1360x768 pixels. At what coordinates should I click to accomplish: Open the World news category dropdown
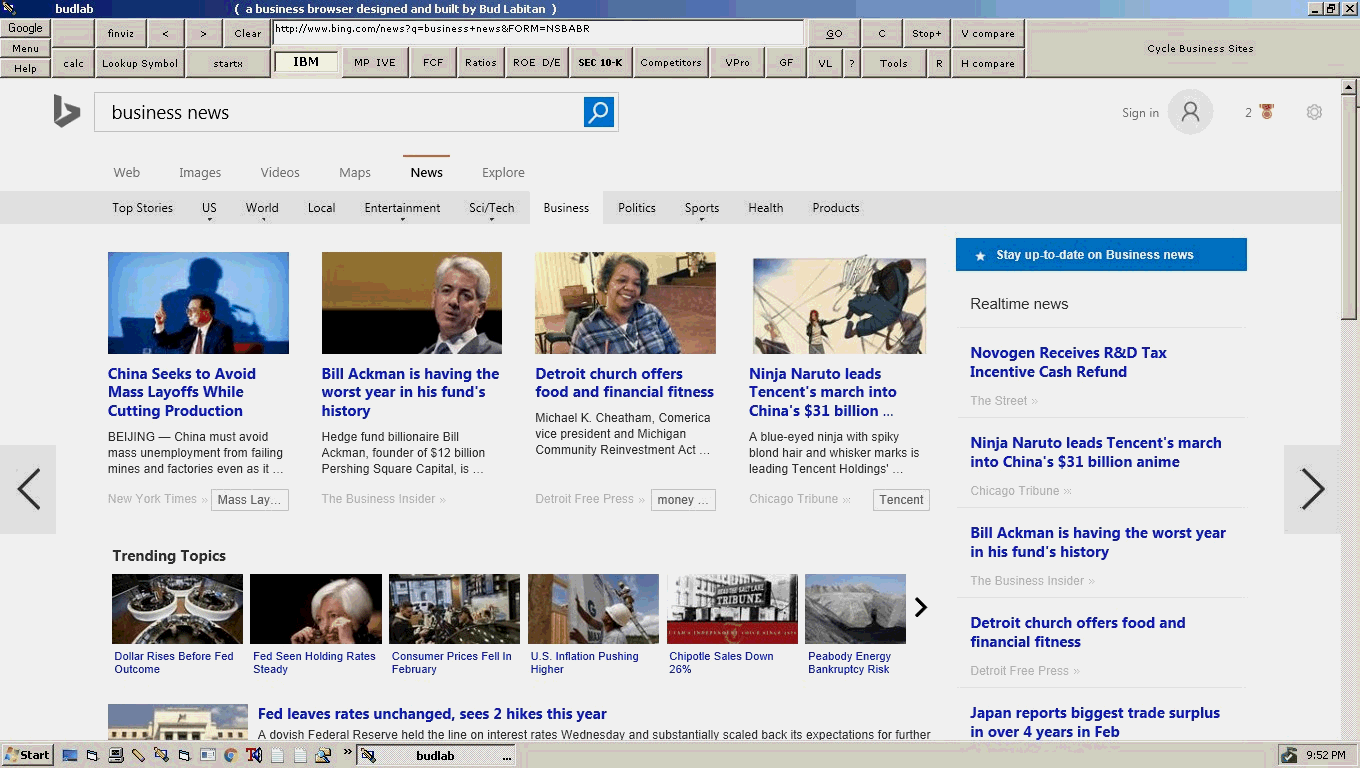tap(262, 208)
